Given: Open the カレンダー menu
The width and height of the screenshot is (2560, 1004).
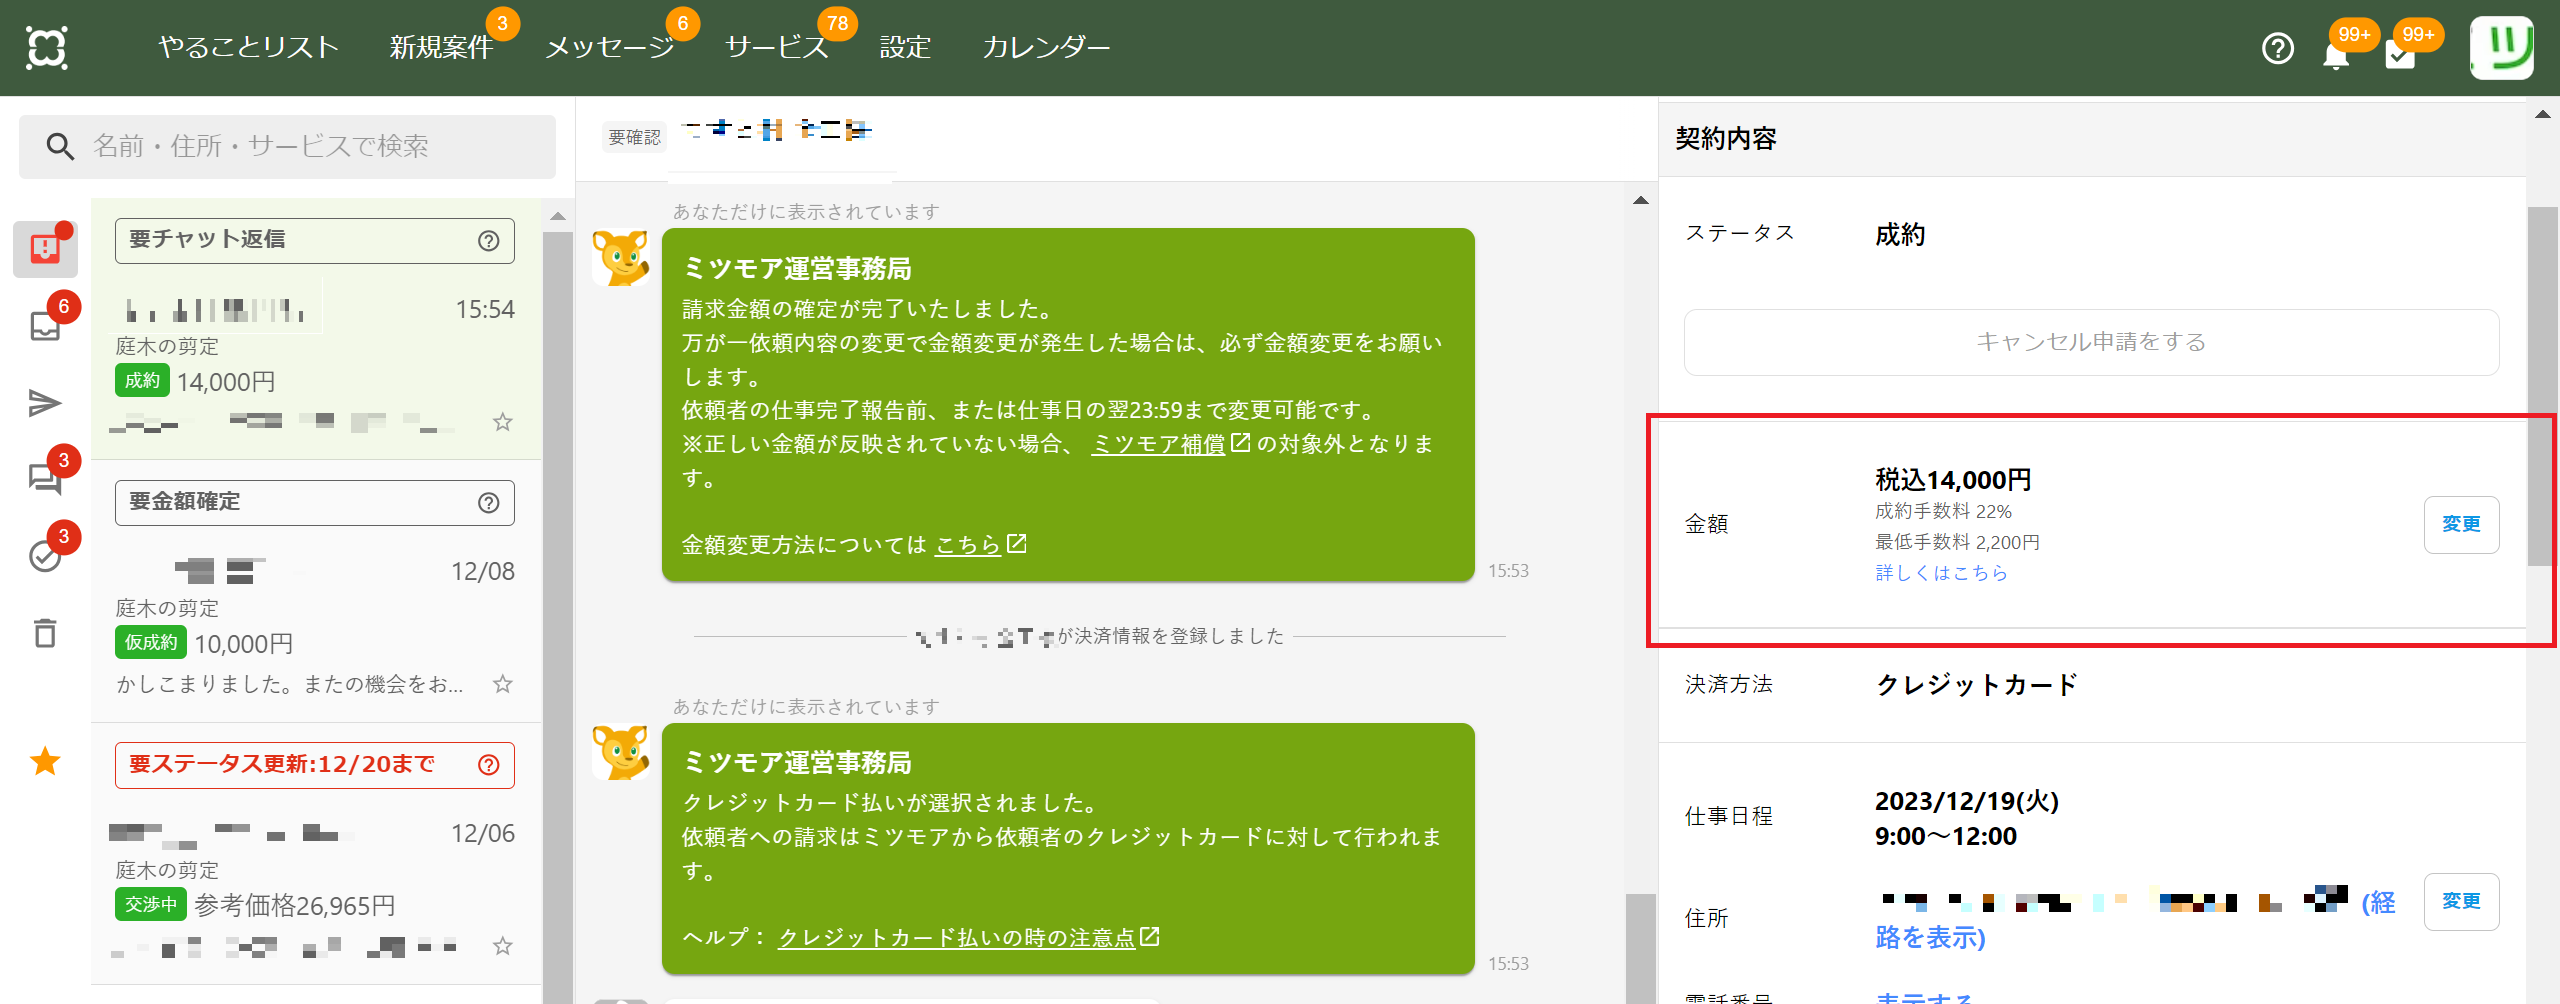Looking at the screenshot, I should tap(1046, 47).
